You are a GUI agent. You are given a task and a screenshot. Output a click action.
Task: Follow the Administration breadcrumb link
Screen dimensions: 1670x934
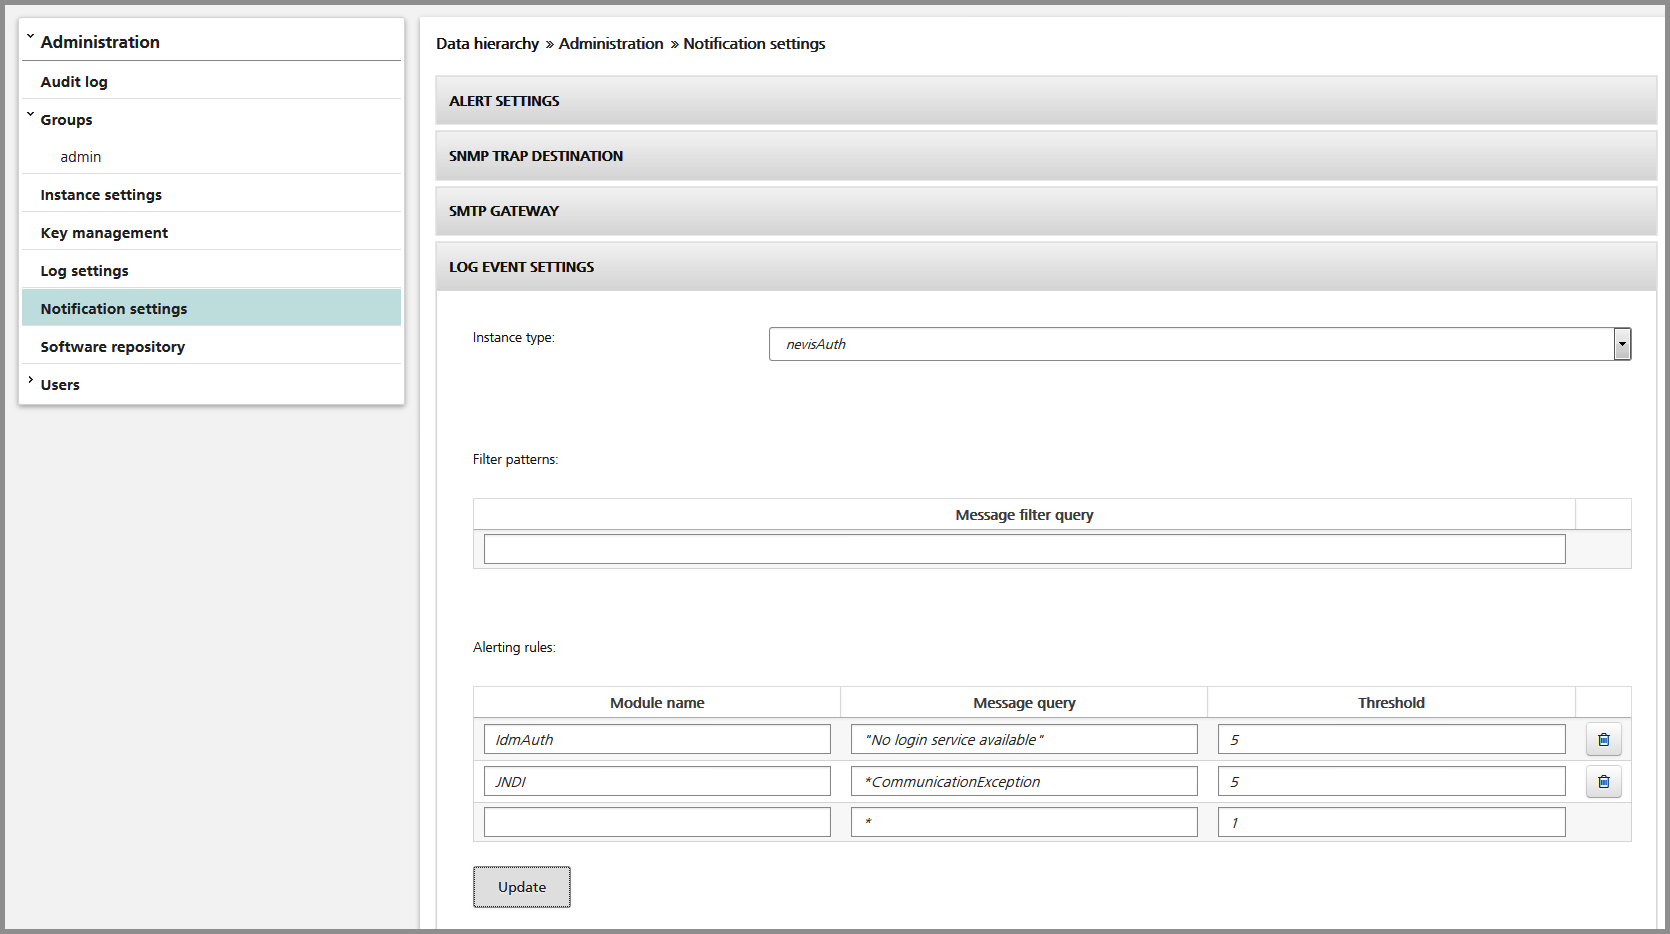(611, 44)
